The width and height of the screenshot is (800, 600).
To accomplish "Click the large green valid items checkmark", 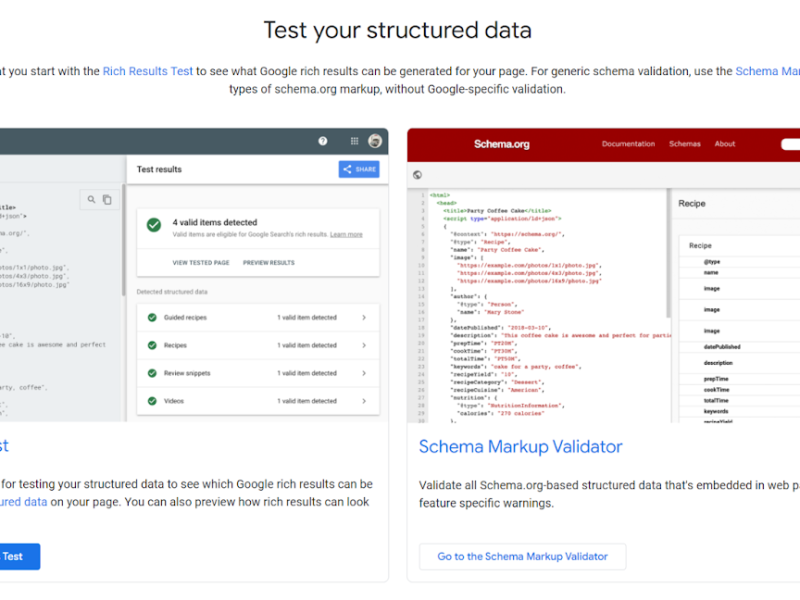I will [153, 225].
